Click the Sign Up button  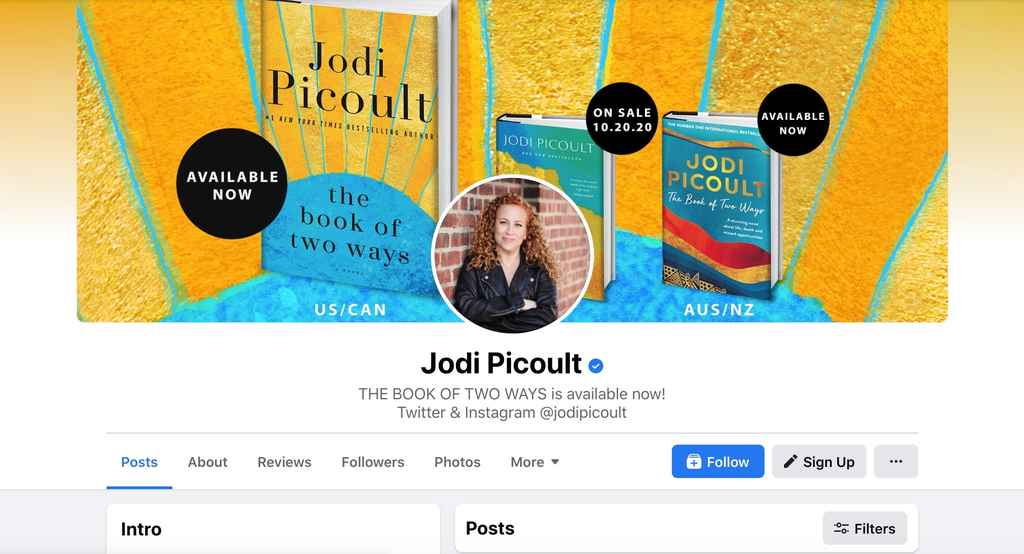819,461
